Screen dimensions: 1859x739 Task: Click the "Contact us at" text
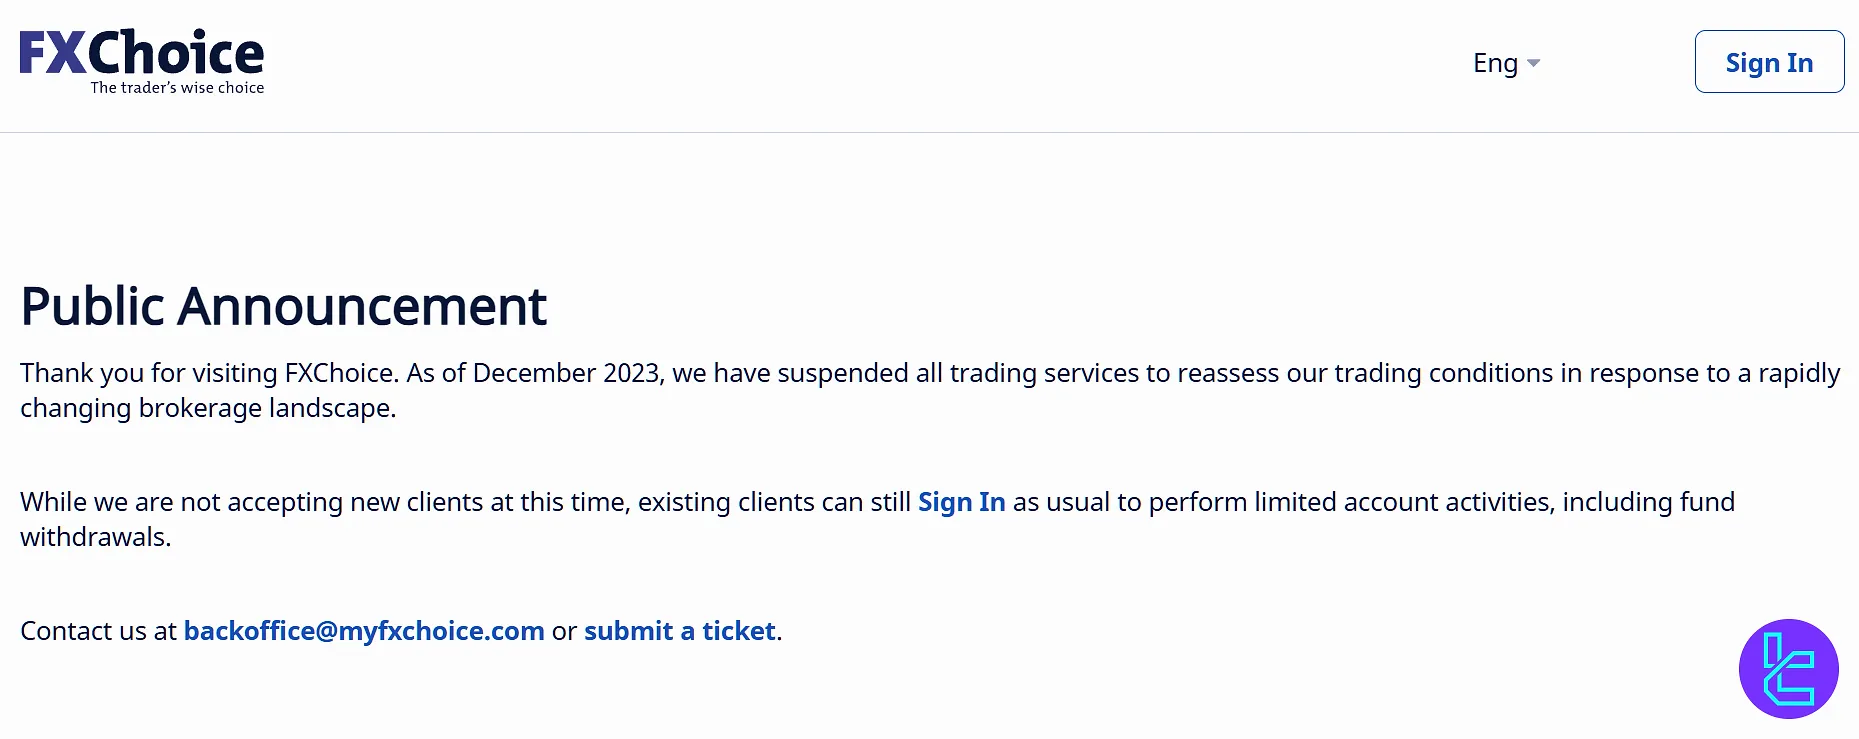98,631
